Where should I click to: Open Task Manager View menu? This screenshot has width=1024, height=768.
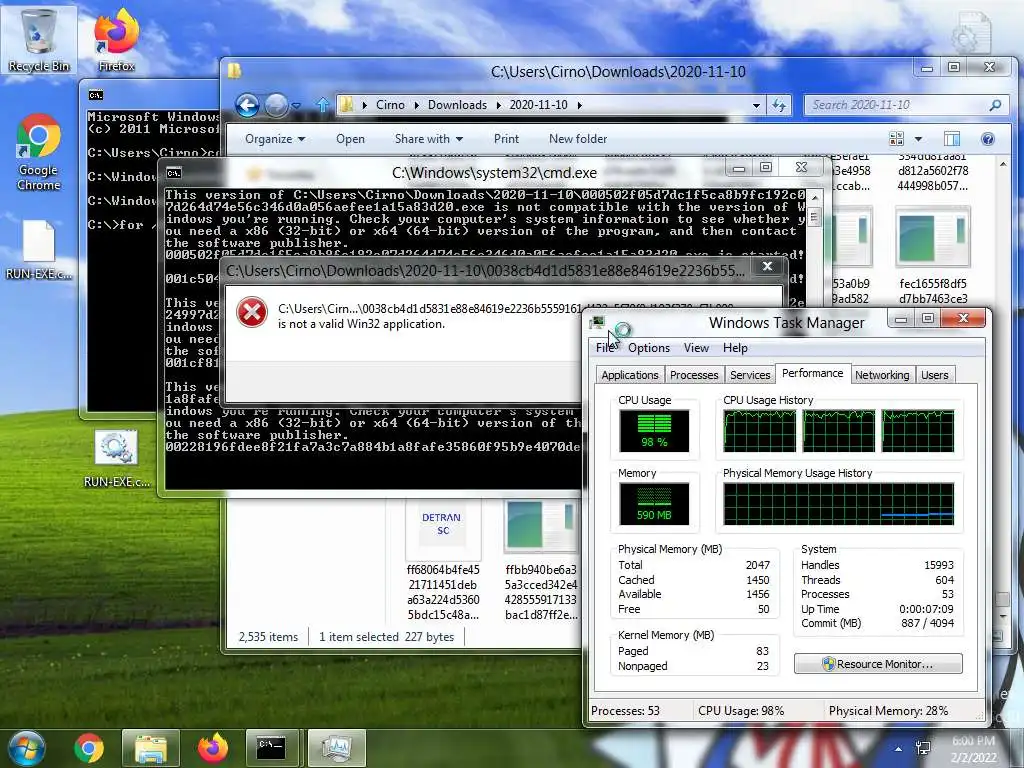click(696, 348)
